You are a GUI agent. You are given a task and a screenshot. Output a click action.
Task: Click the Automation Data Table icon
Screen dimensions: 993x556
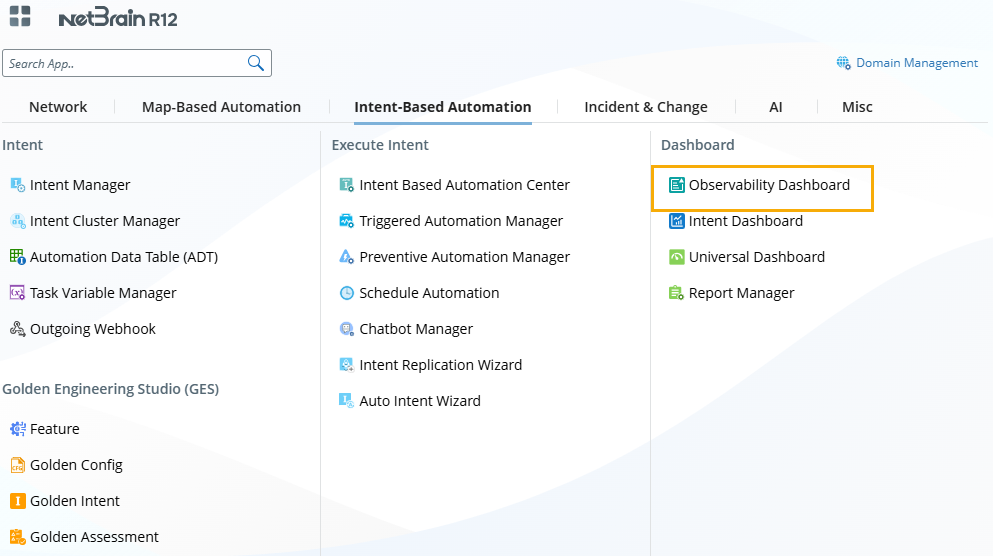point(17,257)
